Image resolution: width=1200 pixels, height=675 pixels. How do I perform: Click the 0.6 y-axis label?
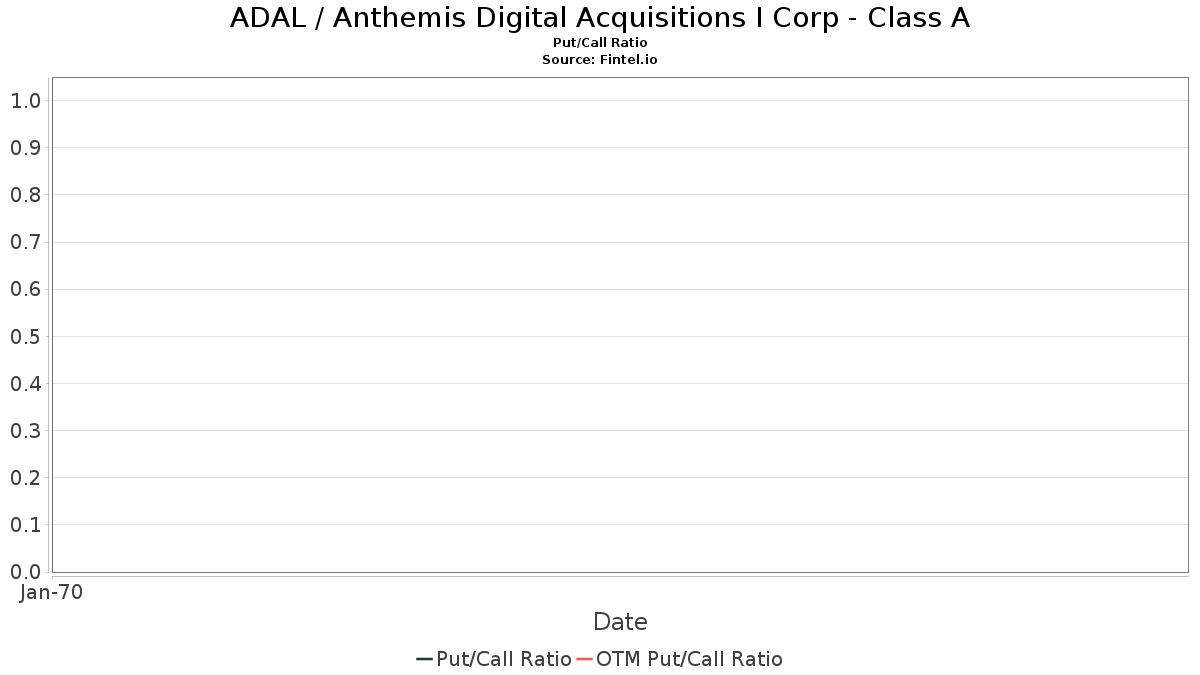click(x=26, y=289)
